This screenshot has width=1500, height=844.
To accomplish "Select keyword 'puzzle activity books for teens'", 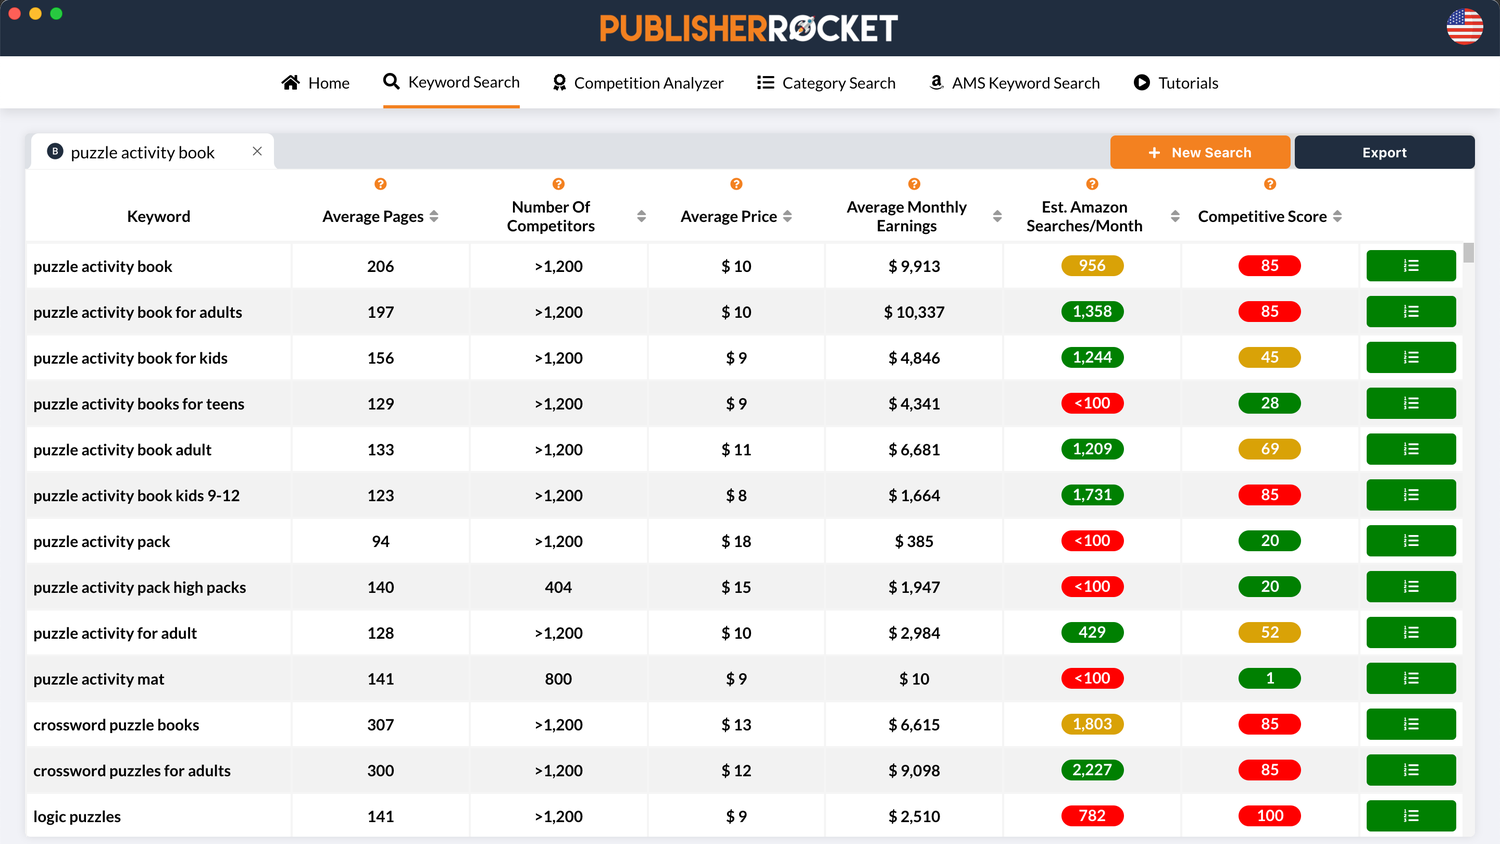I will click(139, 404).
